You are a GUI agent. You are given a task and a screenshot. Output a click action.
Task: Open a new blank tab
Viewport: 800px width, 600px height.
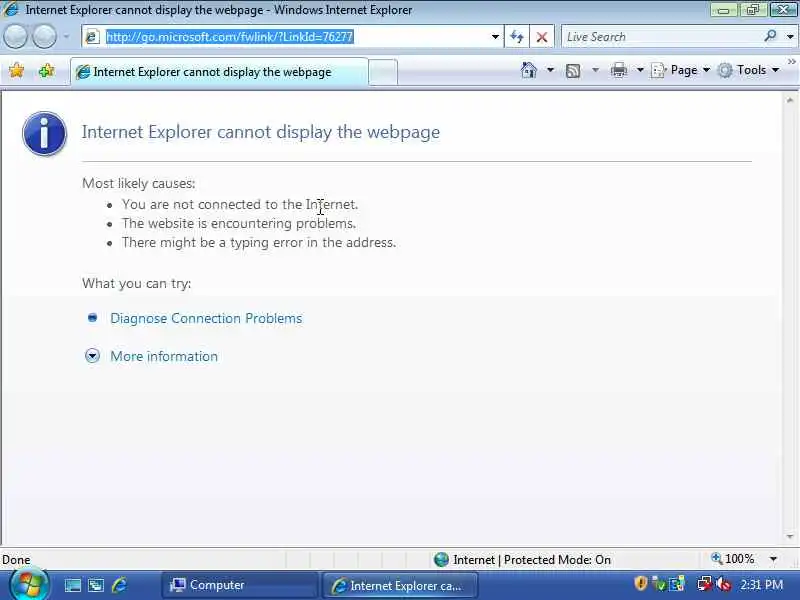tap(383, 72)
